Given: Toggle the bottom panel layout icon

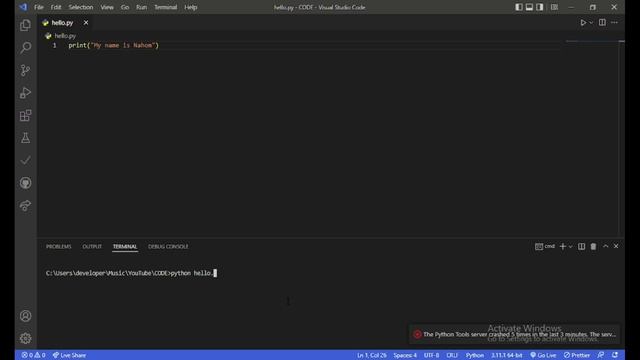Looking at the screenshot, I should coord(529,7).
